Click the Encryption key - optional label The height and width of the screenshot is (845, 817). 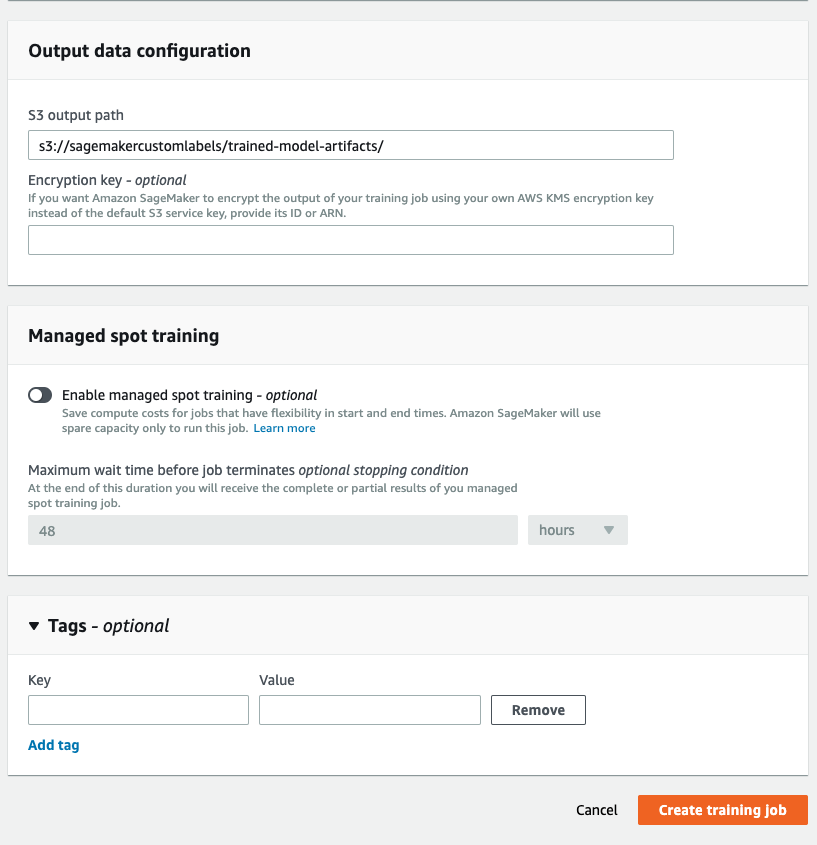coord(107,180)
